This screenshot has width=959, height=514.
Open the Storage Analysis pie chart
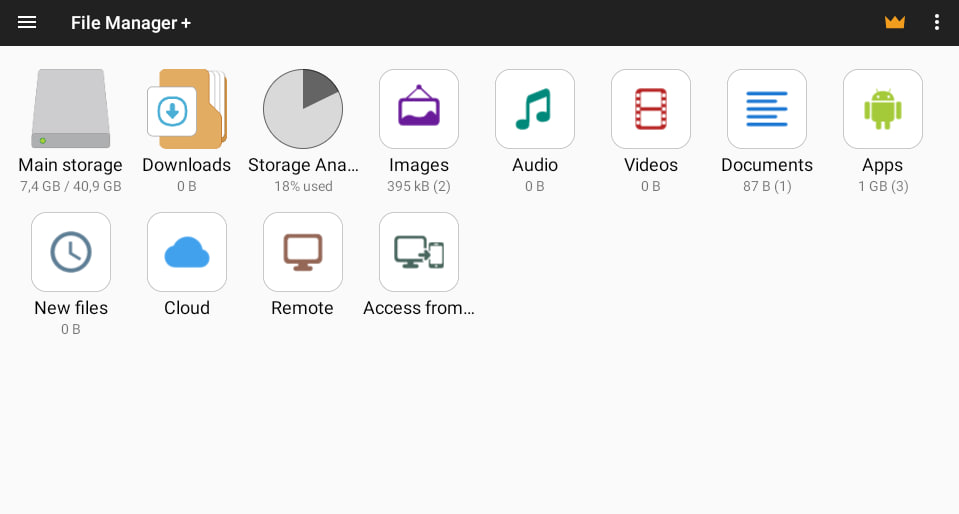pyautogui.click(x=302, y=109)
